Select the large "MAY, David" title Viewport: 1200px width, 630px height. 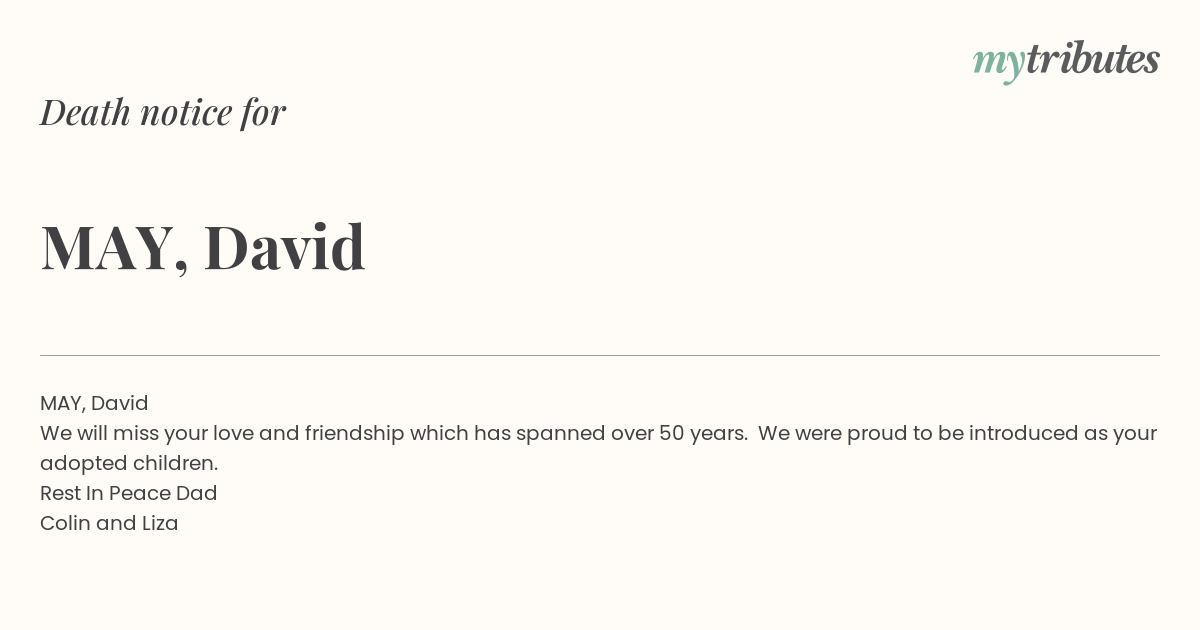click(203, 247)
